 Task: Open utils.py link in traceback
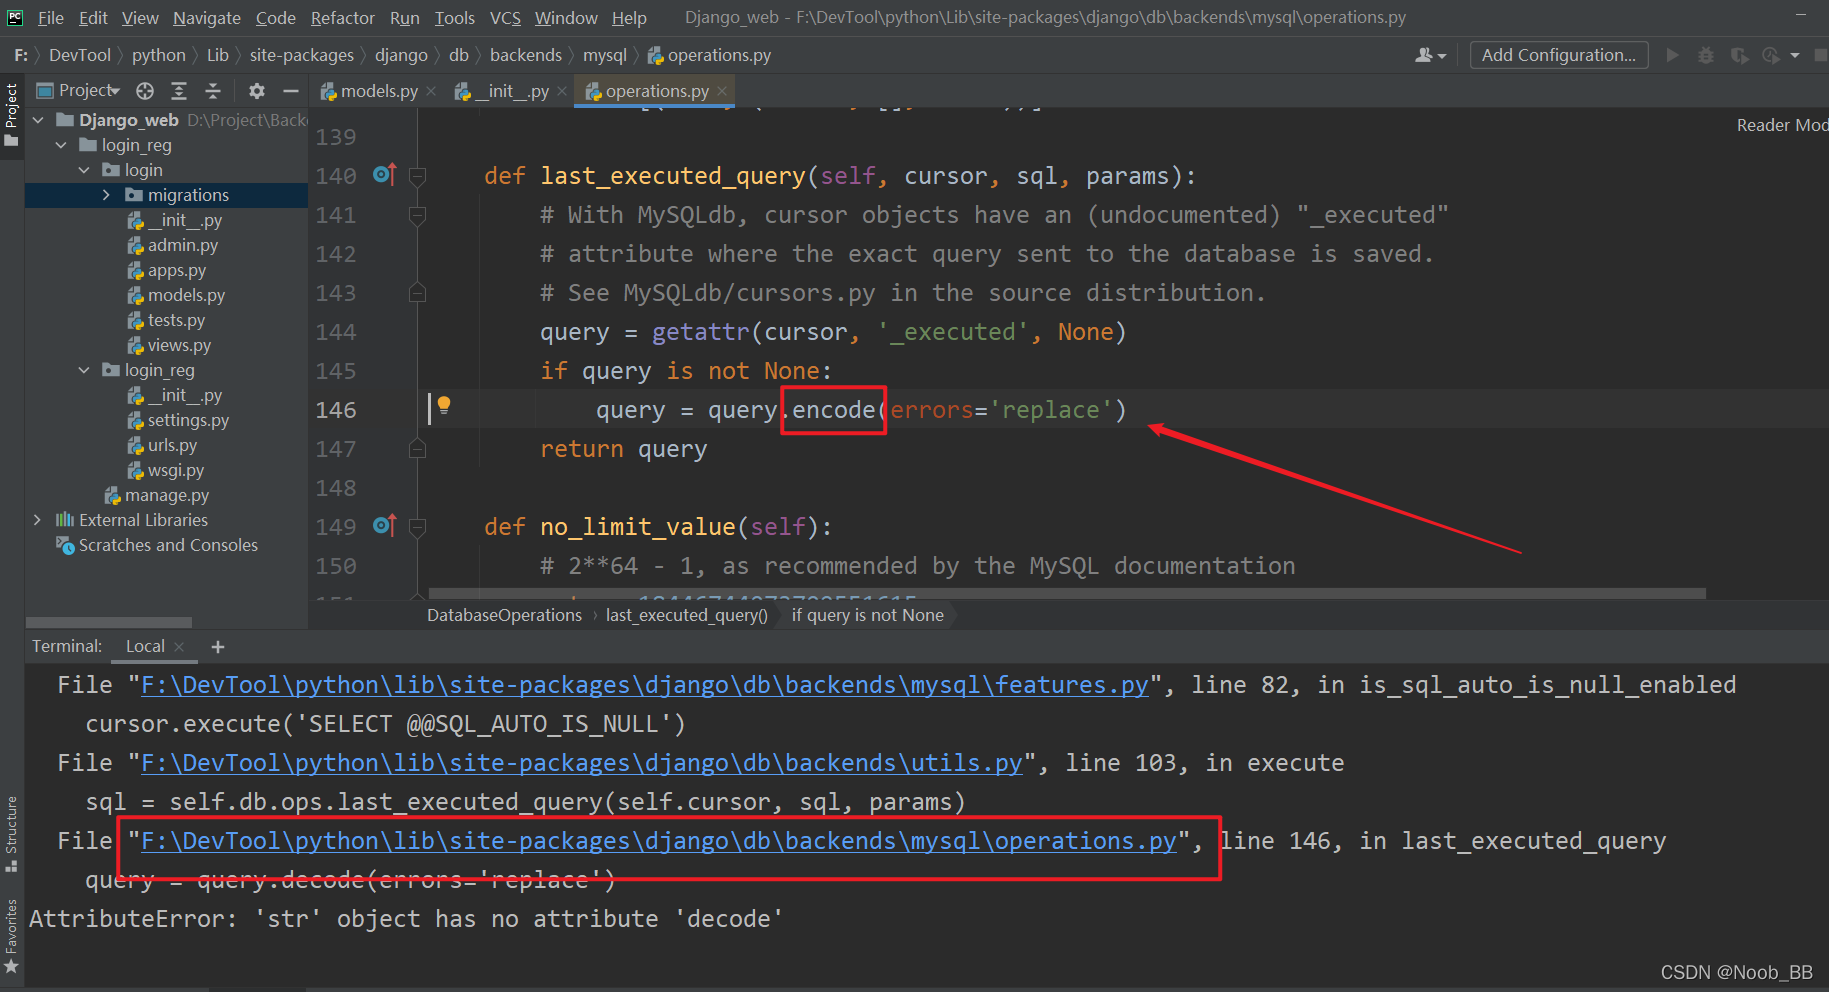coord(582,763)
